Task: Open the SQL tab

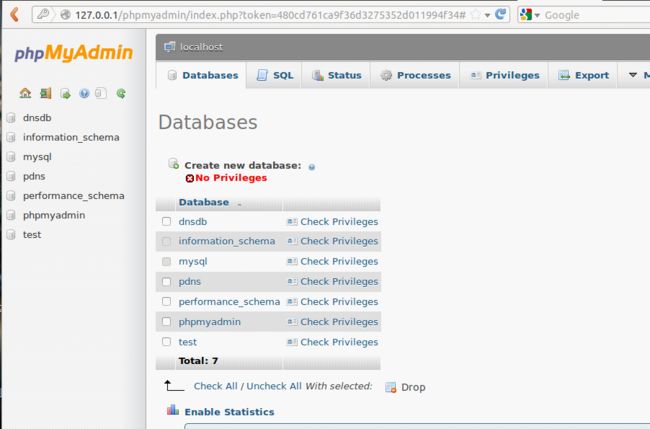Action: click(274, 75)
